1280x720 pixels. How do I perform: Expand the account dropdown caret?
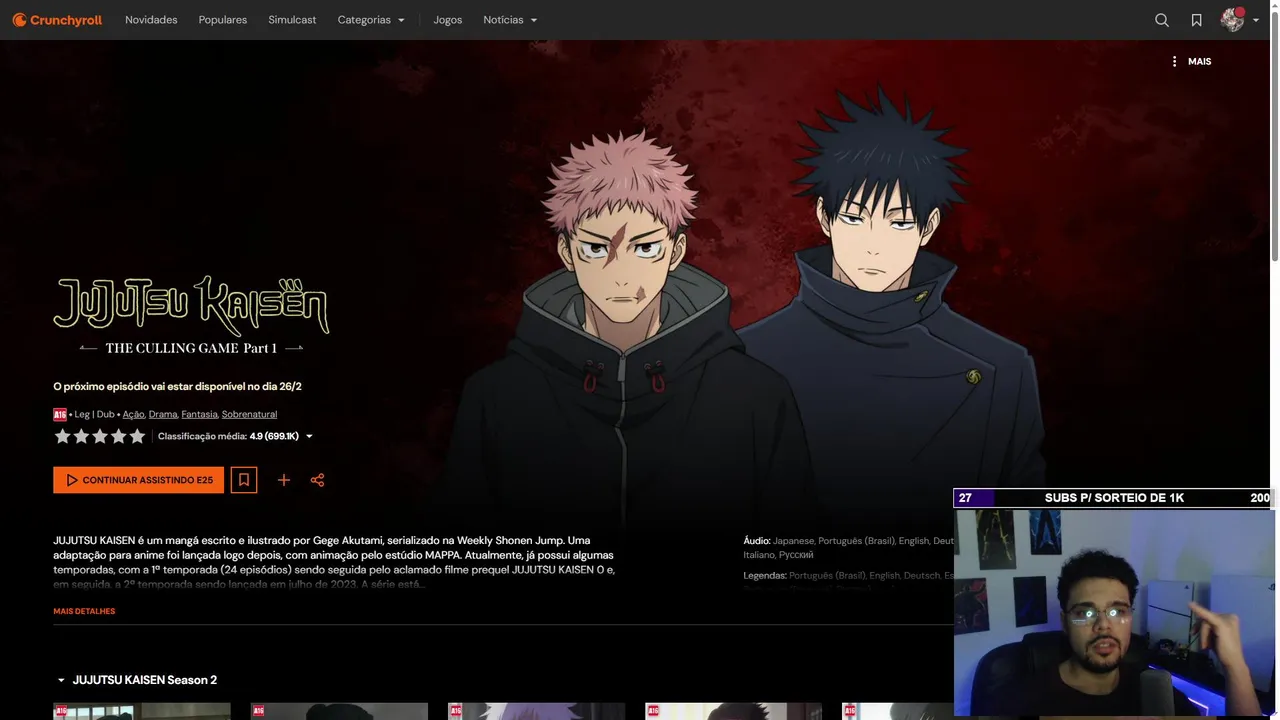point(1256,20)
